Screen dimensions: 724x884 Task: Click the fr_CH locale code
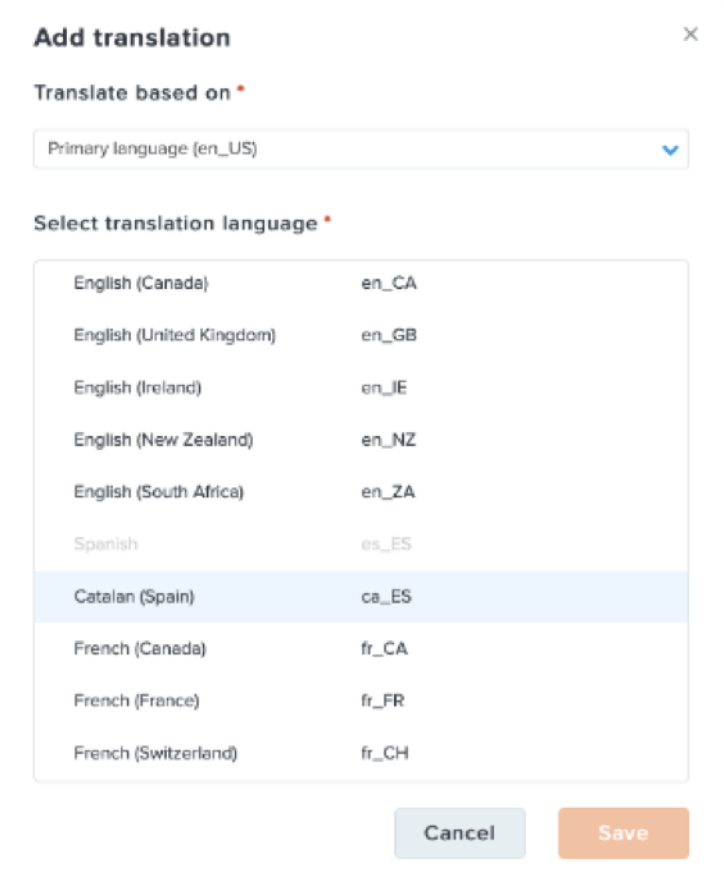(x=385, y=753)
